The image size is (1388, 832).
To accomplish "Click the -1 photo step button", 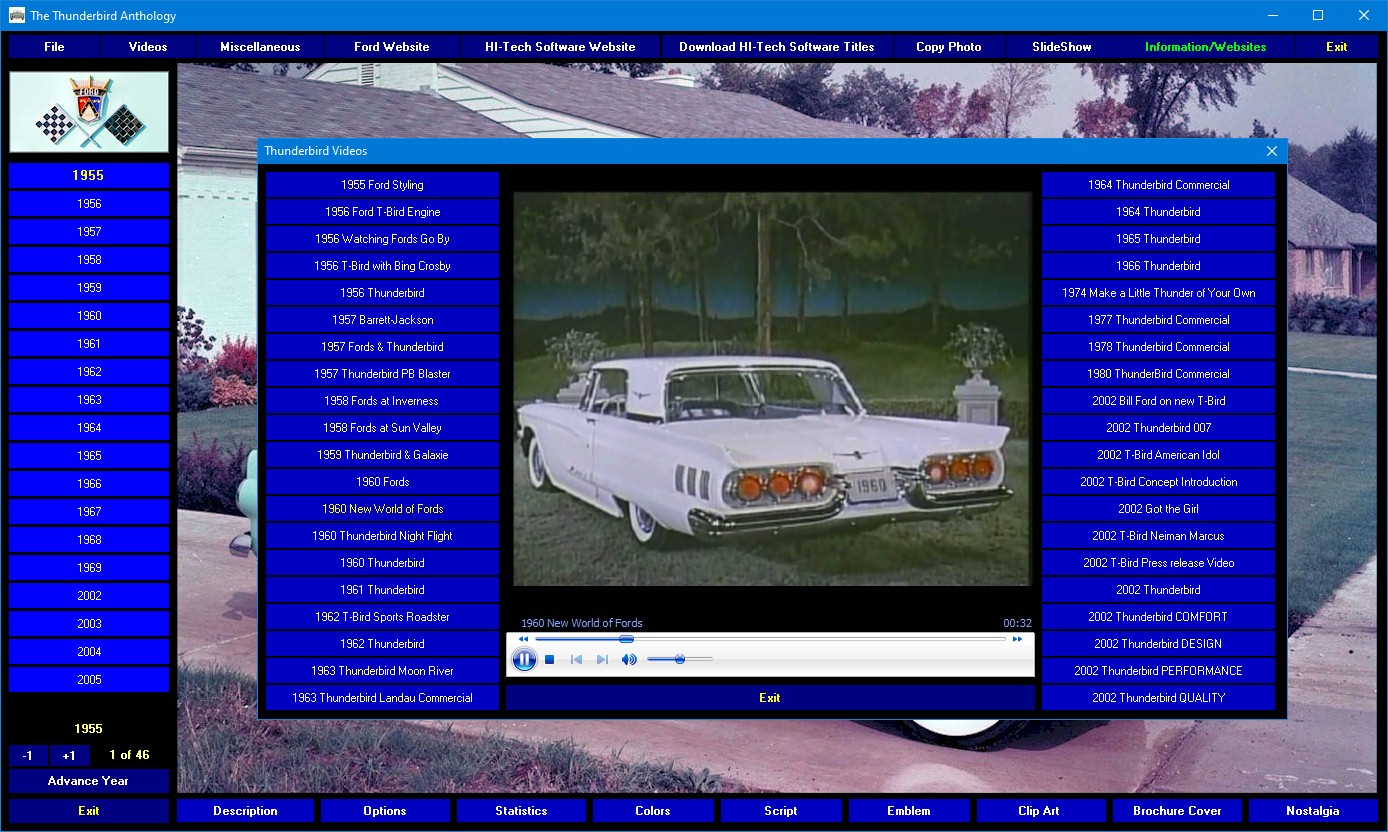I will tap(28, 755).
